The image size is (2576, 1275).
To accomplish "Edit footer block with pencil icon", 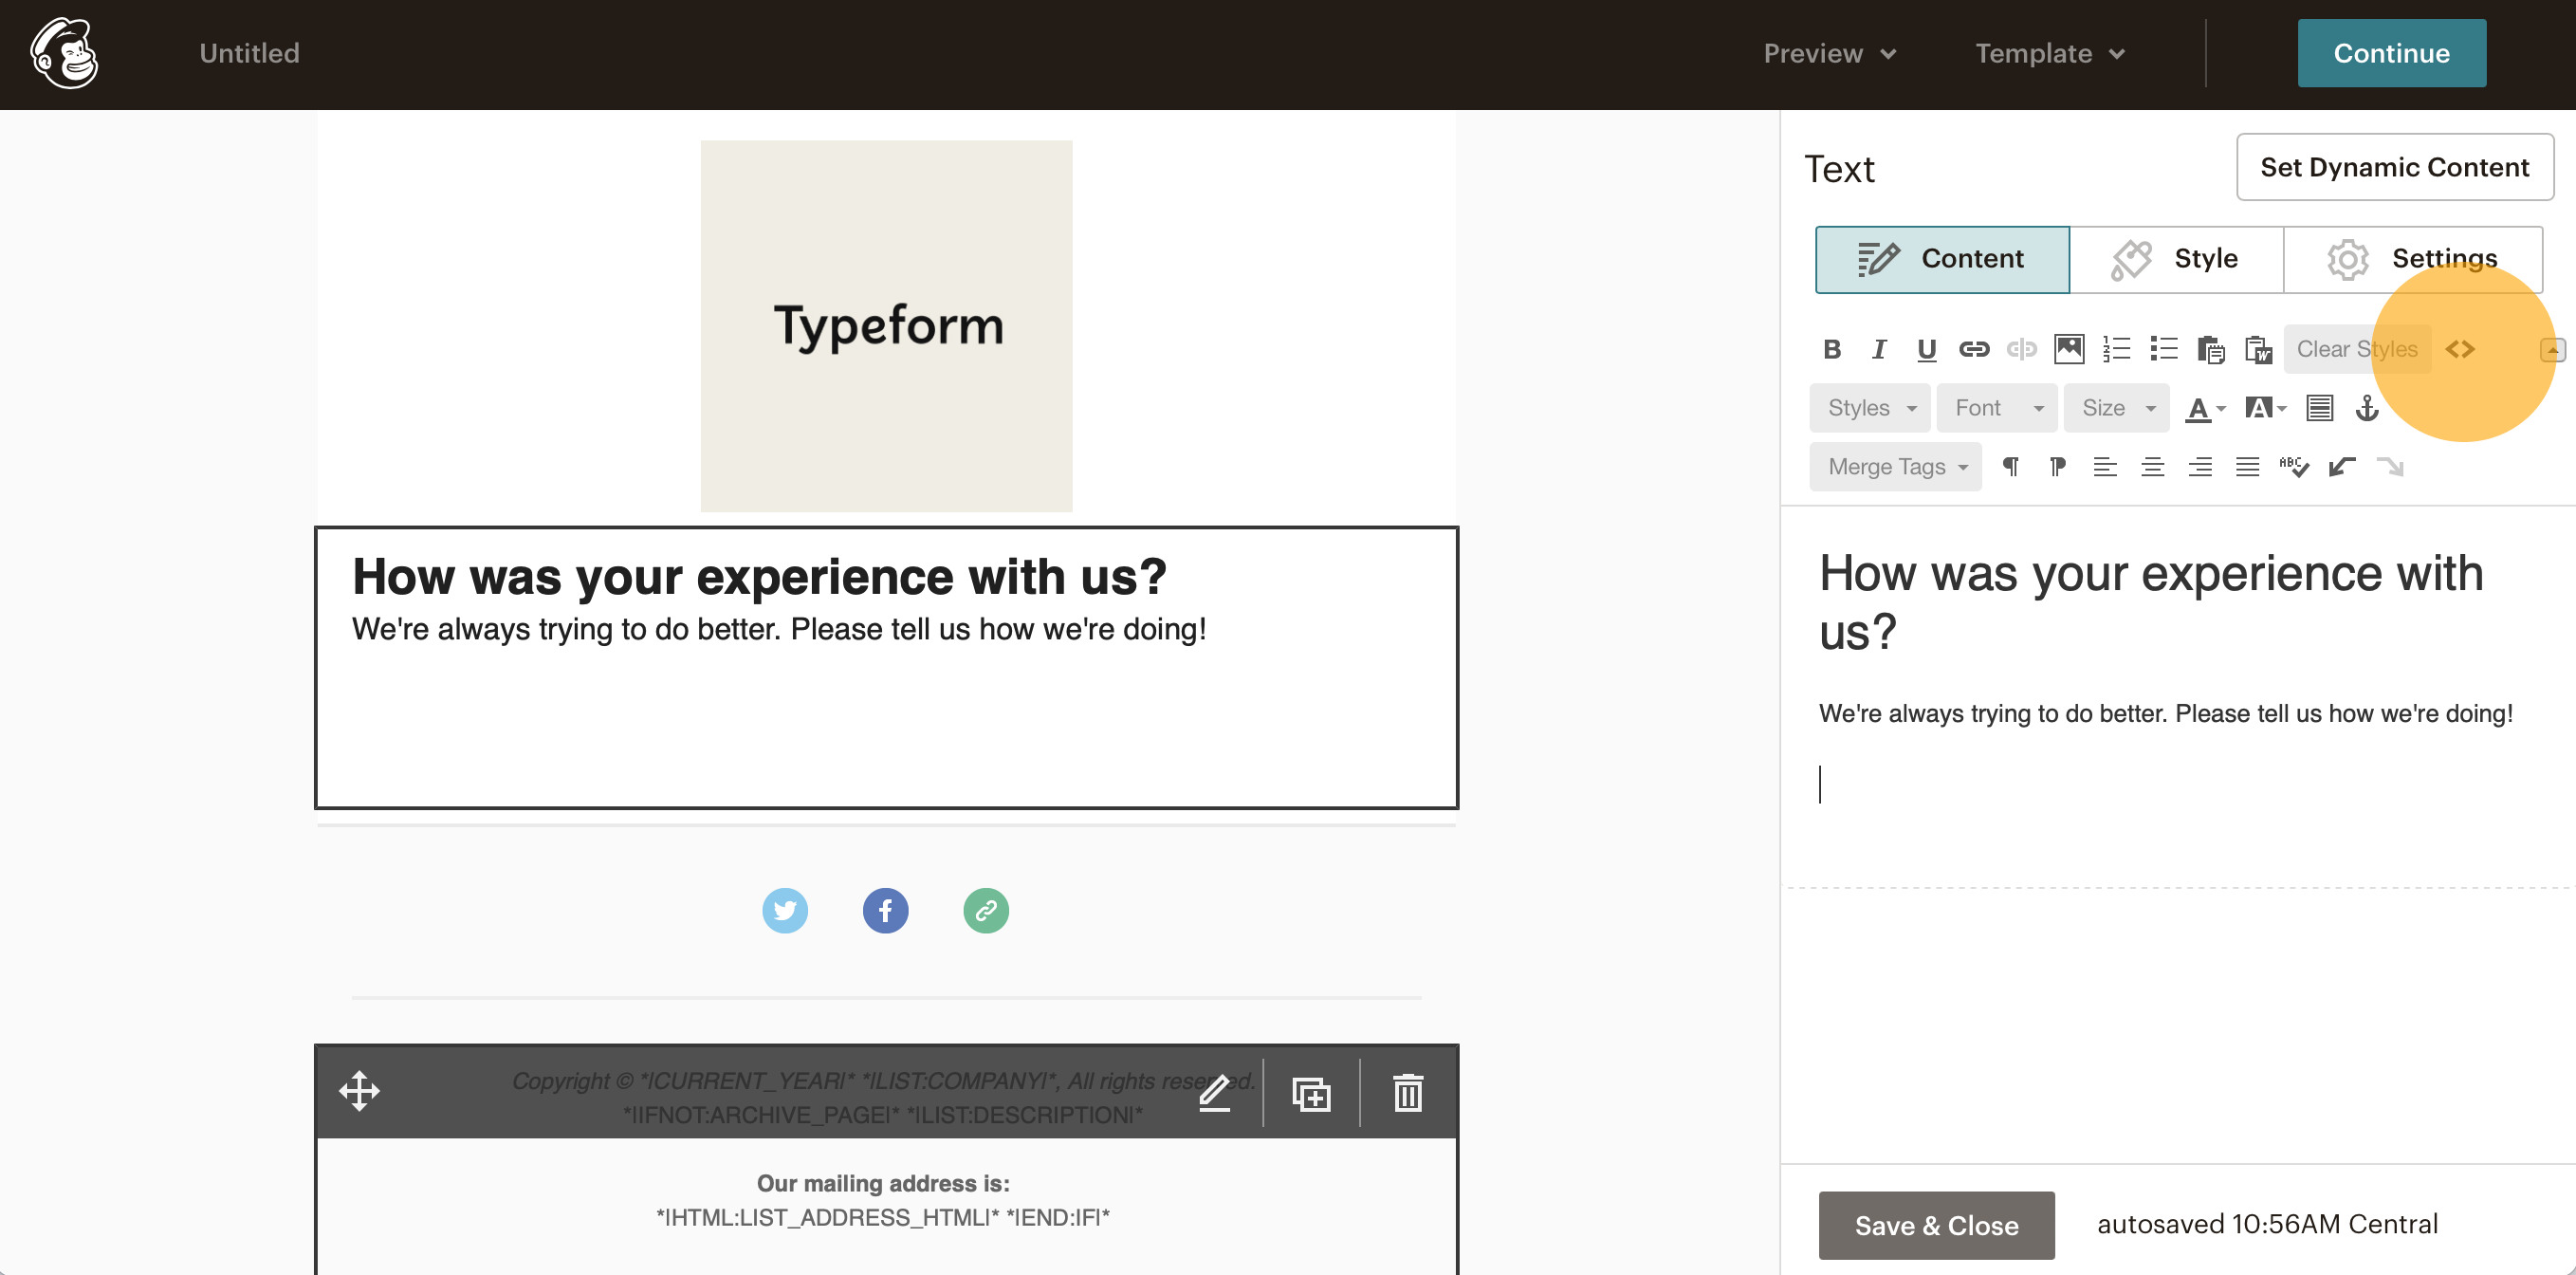I will click(1215, 1093).
